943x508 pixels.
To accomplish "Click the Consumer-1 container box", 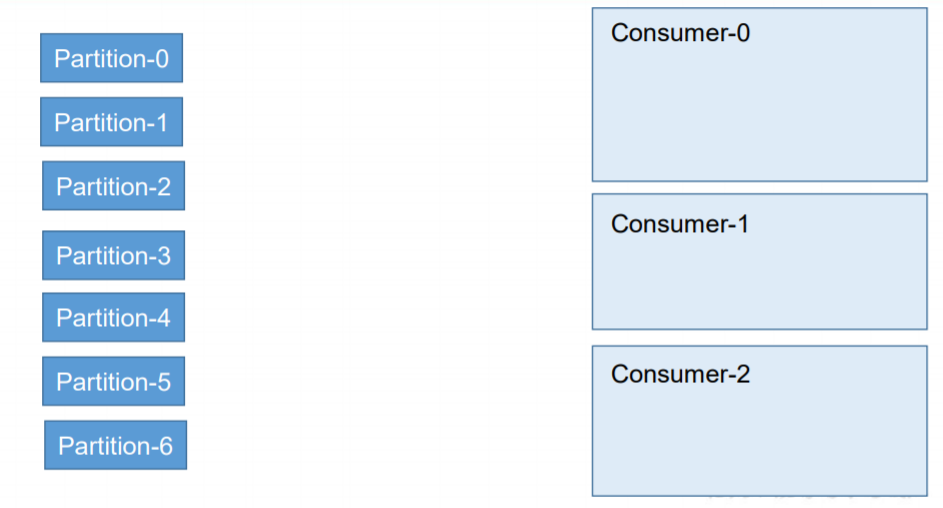I will 760,262.
